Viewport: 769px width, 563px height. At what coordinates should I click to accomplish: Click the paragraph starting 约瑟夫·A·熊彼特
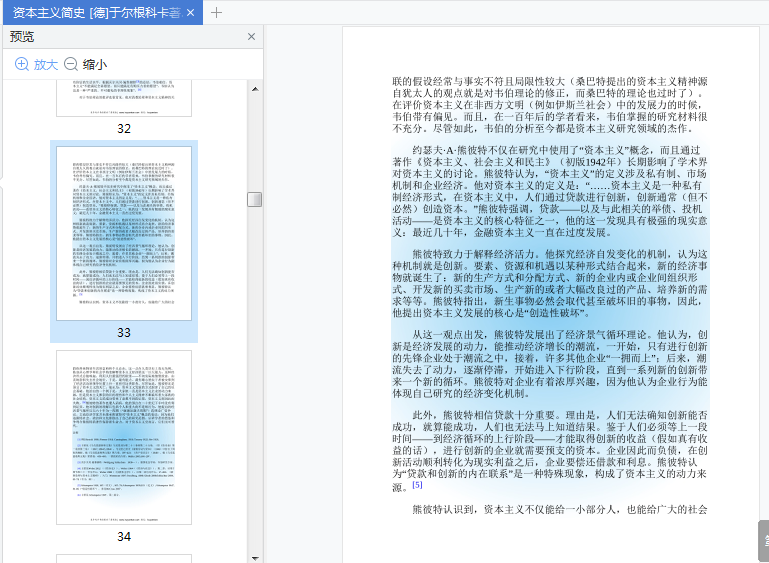pos(550,191)
